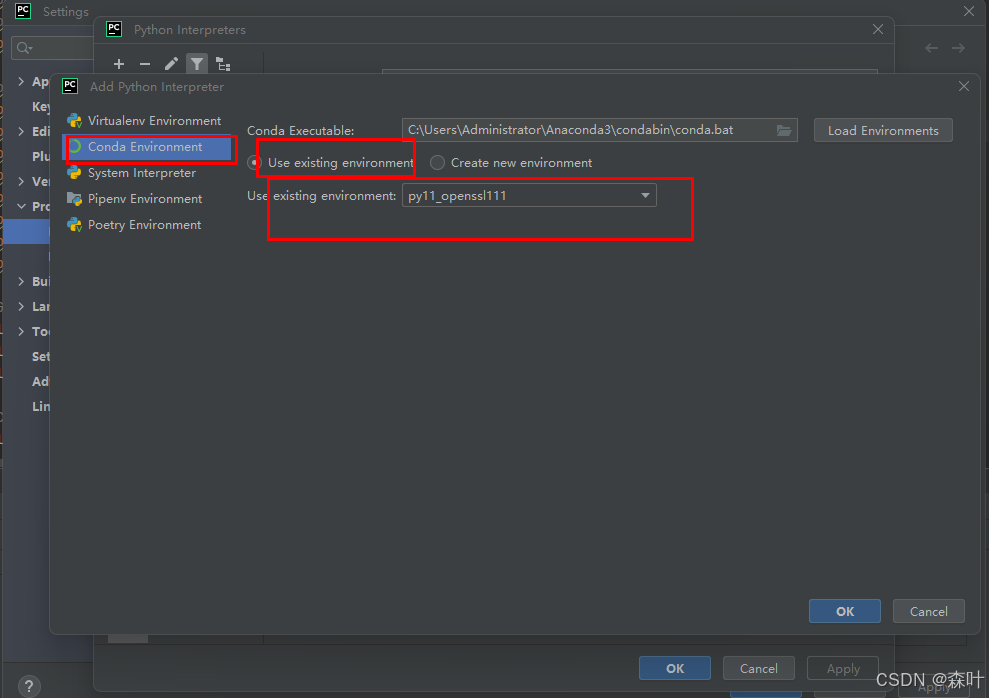Expand the Pro tree node in Settings
989x698 pixels.
(x=21, y=206)
